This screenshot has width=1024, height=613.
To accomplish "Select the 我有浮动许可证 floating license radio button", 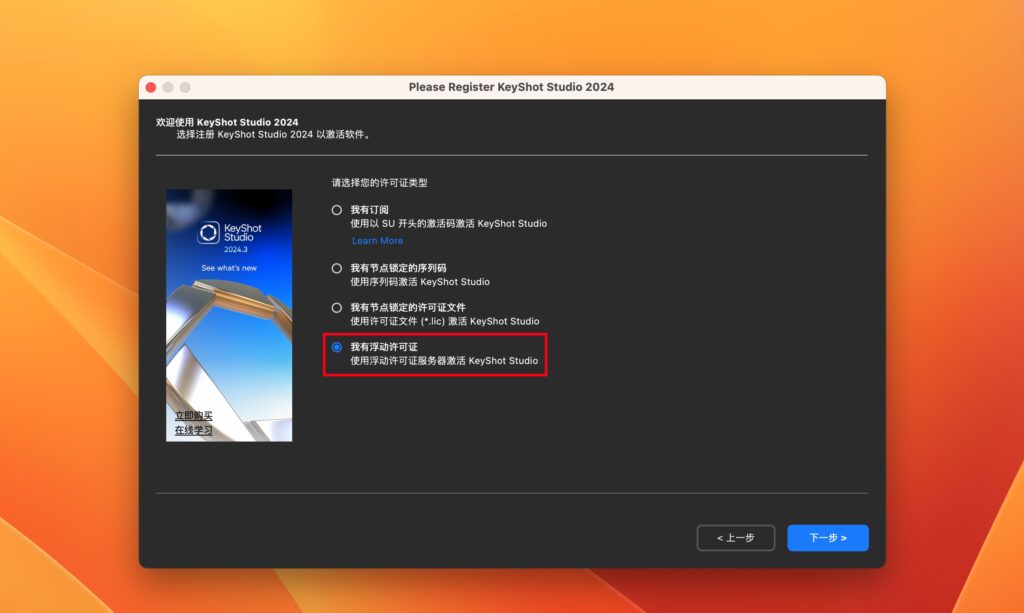I will (335, 347).
